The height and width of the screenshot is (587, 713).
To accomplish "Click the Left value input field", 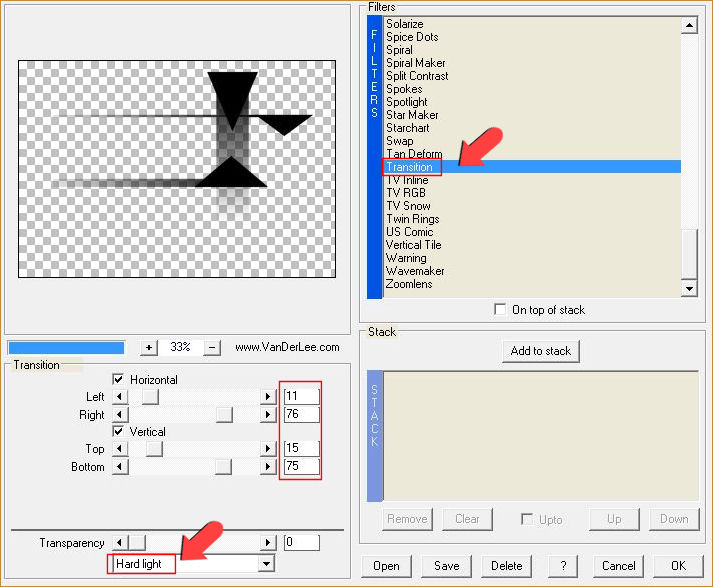I will [300, 397].
